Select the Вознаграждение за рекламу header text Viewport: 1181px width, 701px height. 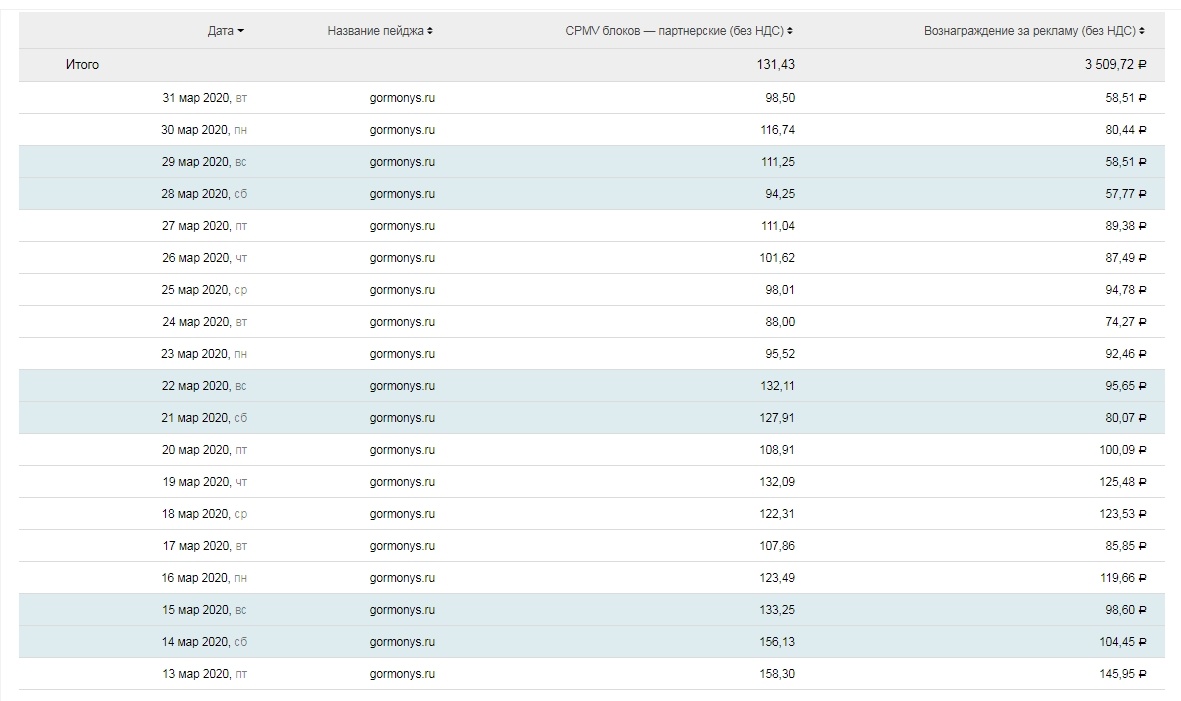(x=1029, y=31)
